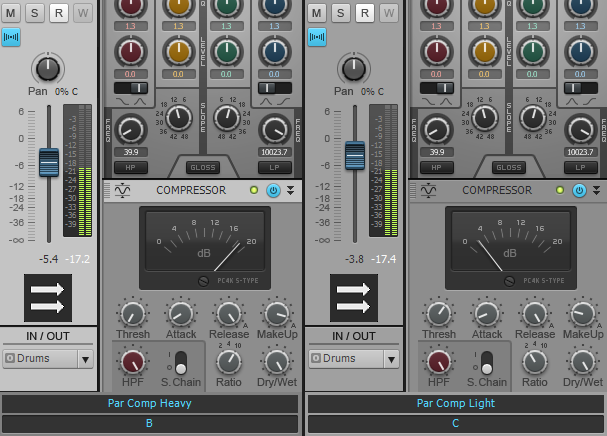Screen dimensions: 607x436
Task: Click Attack knob on Par Comp Heavy compressor
Action: [x=181, y=314]
